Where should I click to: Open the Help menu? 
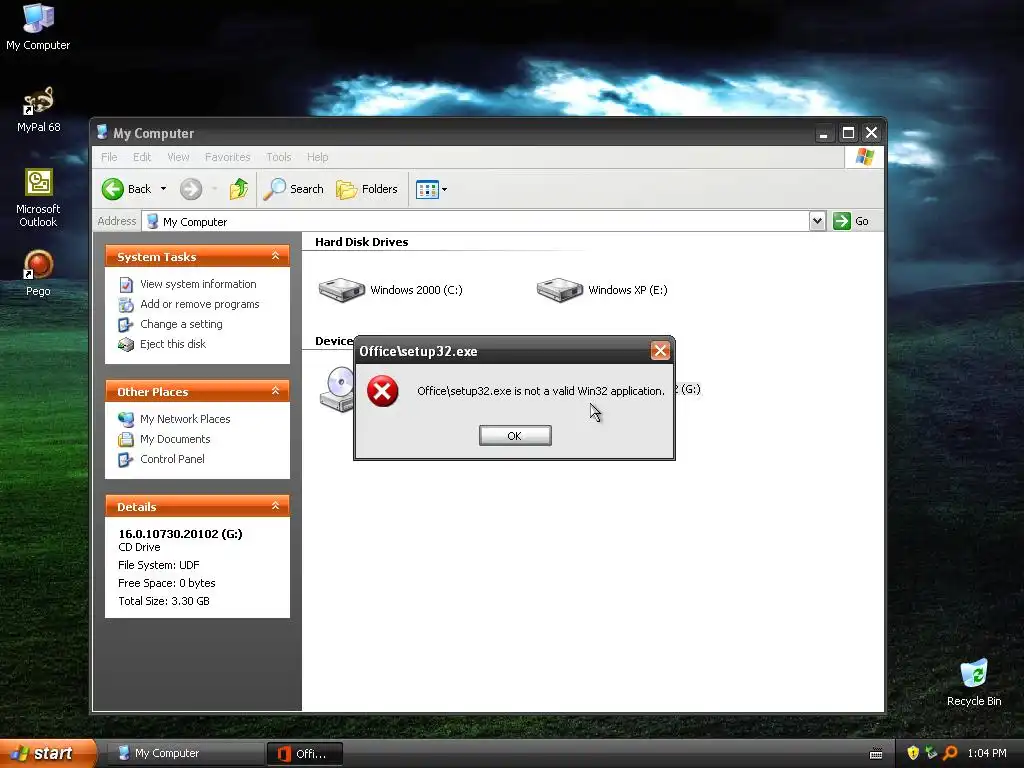(x=317, y=157)
